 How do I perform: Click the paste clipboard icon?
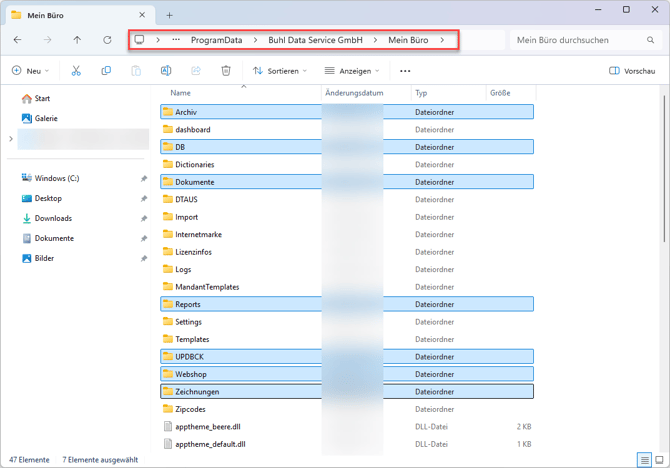point(136,71)
